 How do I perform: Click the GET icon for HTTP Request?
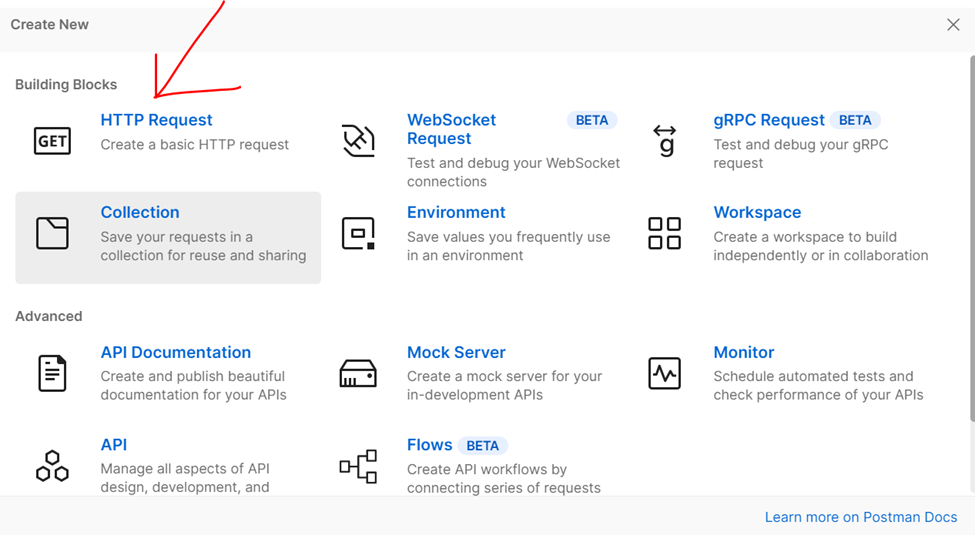[x=52, y=141]
